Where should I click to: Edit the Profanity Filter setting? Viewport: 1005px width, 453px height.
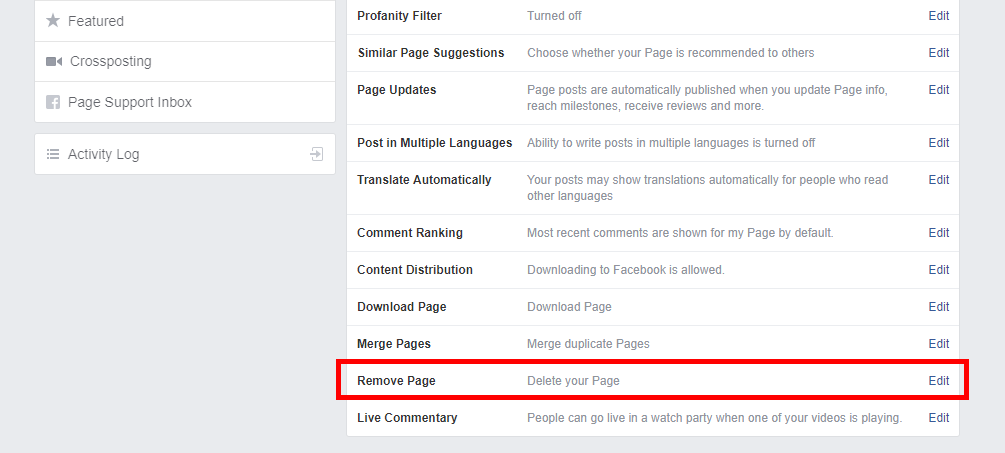938,16
